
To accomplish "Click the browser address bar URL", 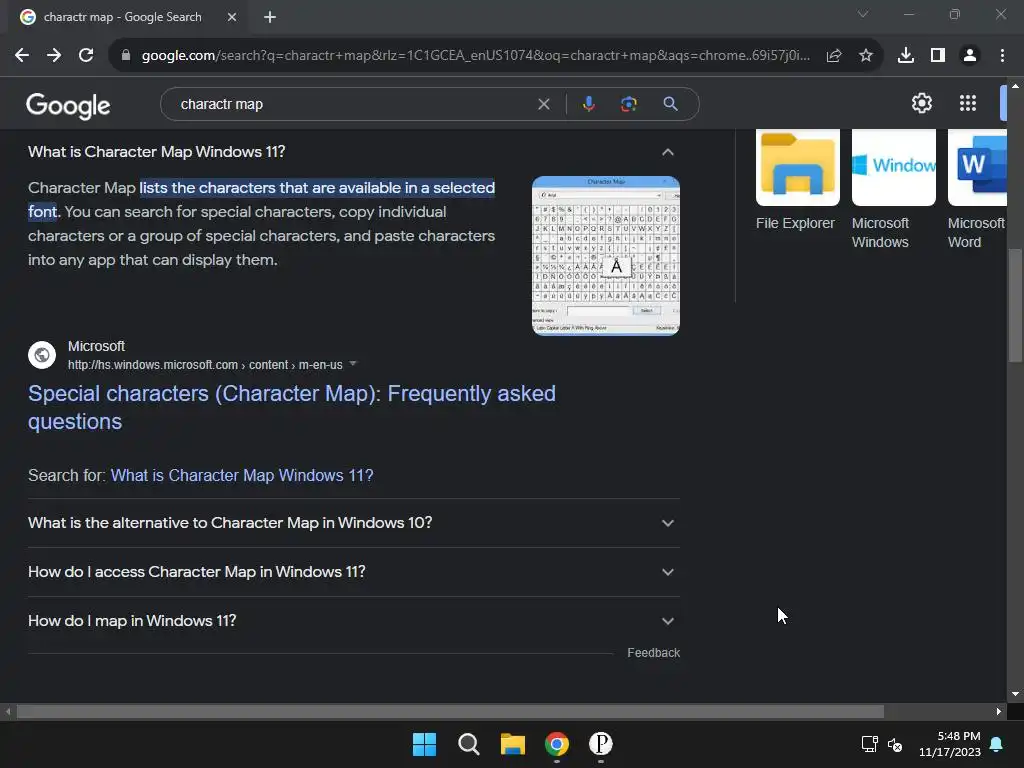I will [475, 56].
